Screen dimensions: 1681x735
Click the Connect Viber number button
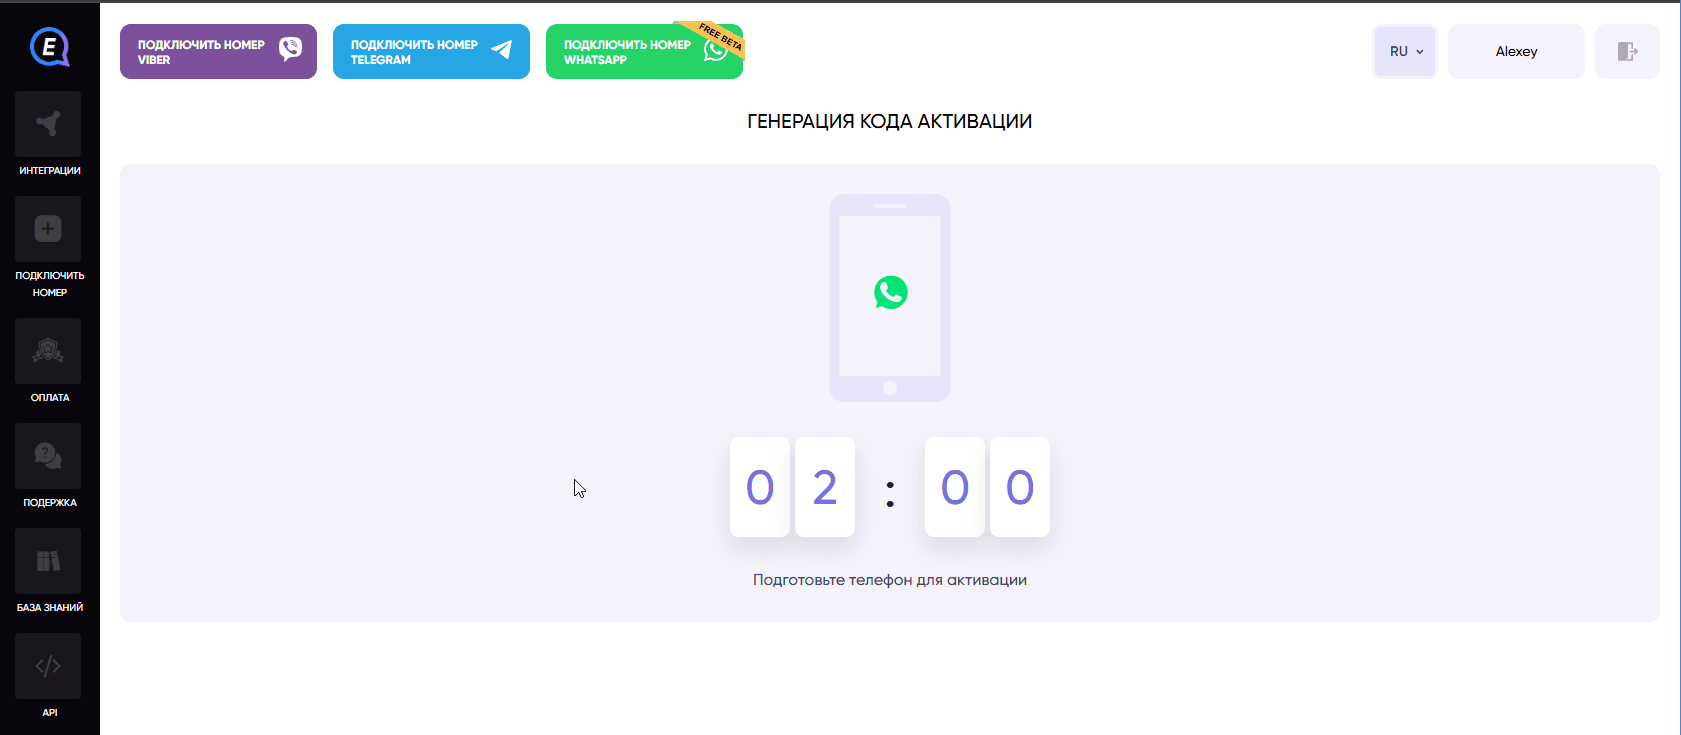(x=218, y=52)
